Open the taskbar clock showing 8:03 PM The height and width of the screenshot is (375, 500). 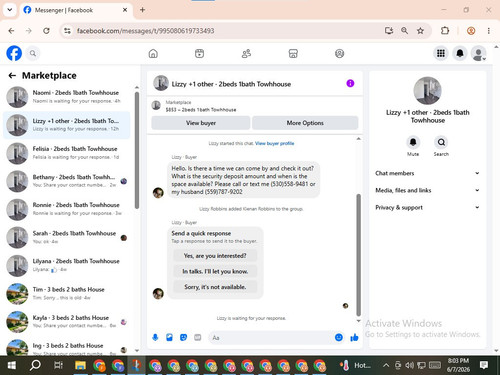pos(458,365)
